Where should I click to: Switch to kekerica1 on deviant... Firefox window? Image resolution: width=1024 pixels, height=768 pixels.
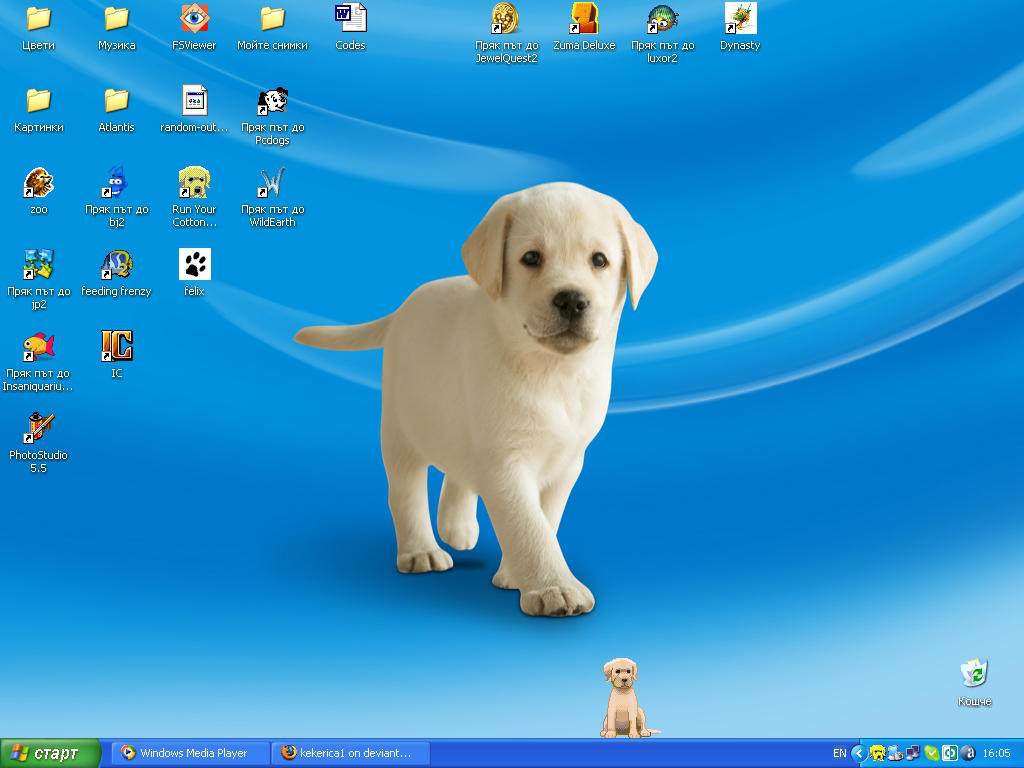[x=351, y=753]
